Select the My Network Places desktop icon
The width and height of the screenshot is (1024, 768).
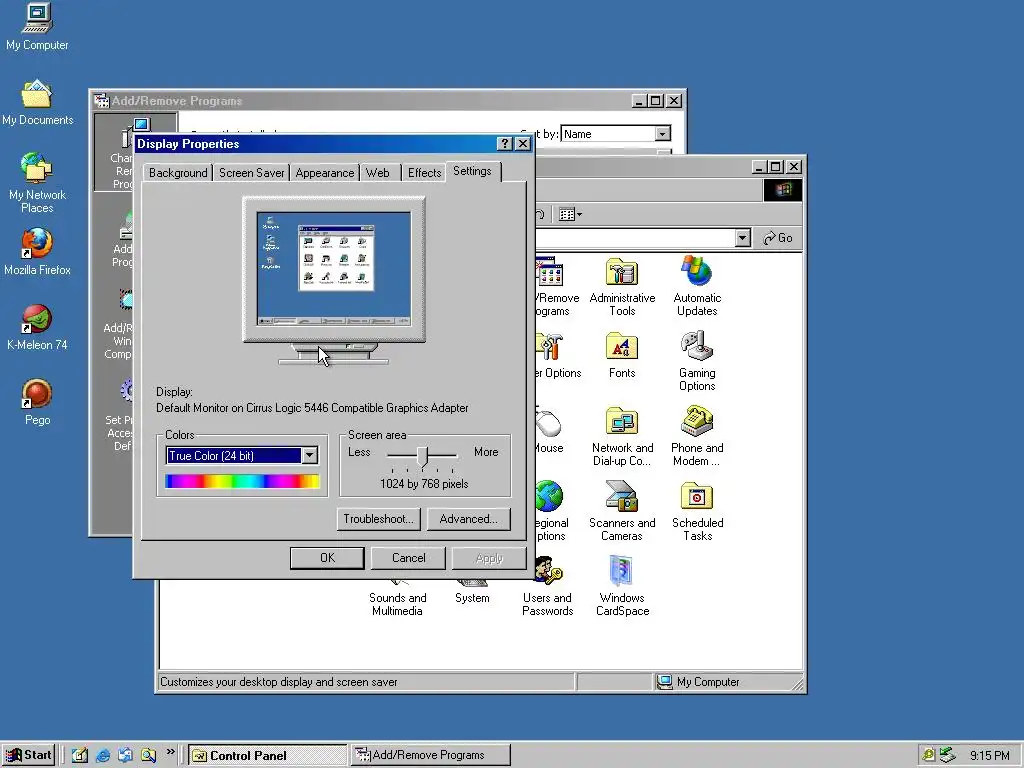click(37, 183)
